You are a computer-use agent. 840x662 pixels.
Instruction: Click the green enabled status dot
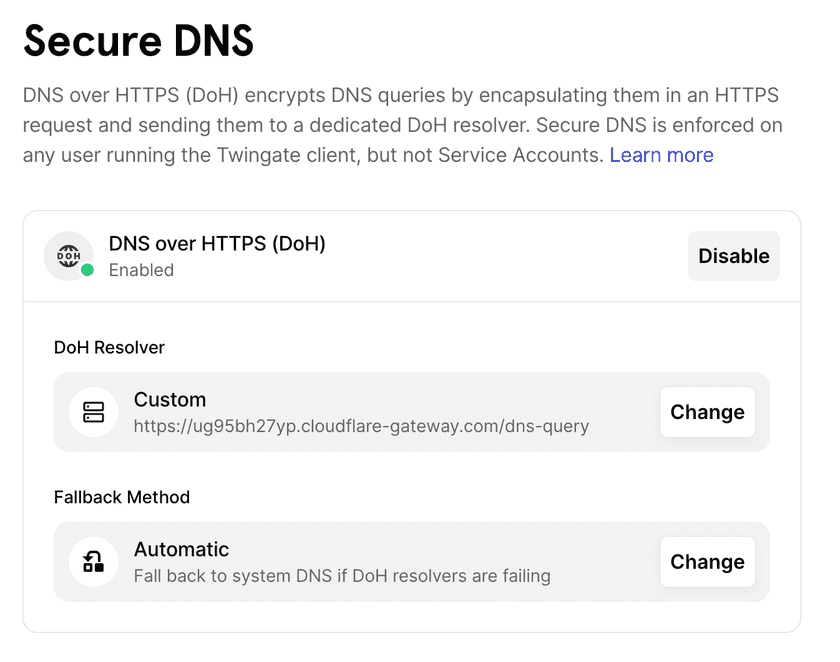(x=87, y=270)
